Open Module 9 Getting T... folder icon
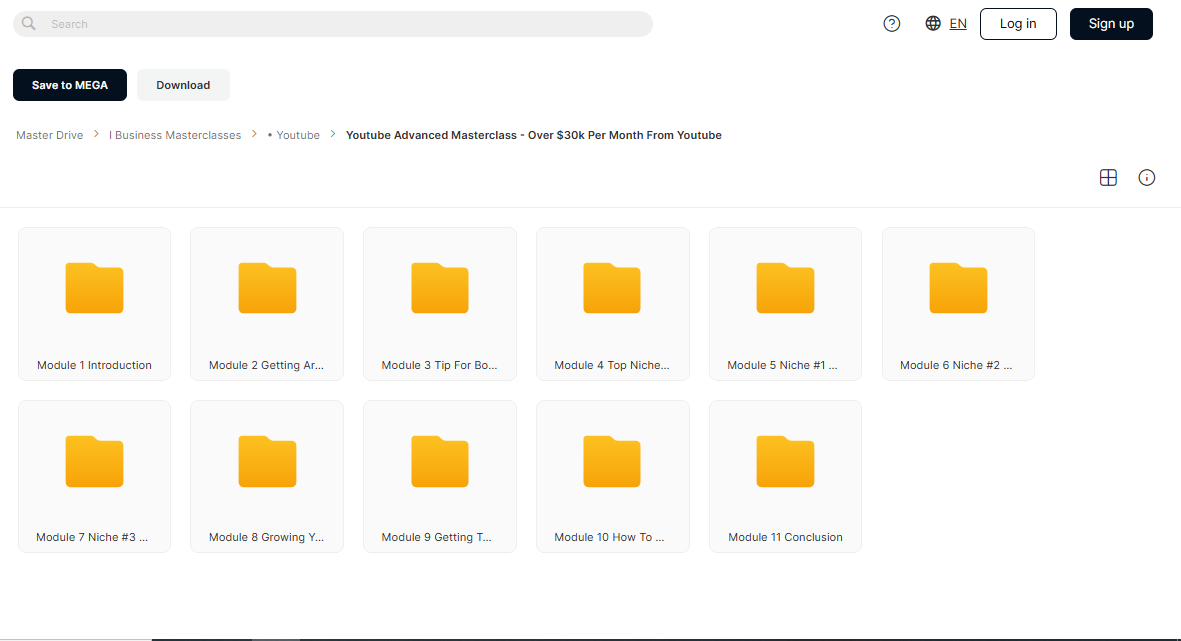1181x641 pixels. (x=440, y=461)
